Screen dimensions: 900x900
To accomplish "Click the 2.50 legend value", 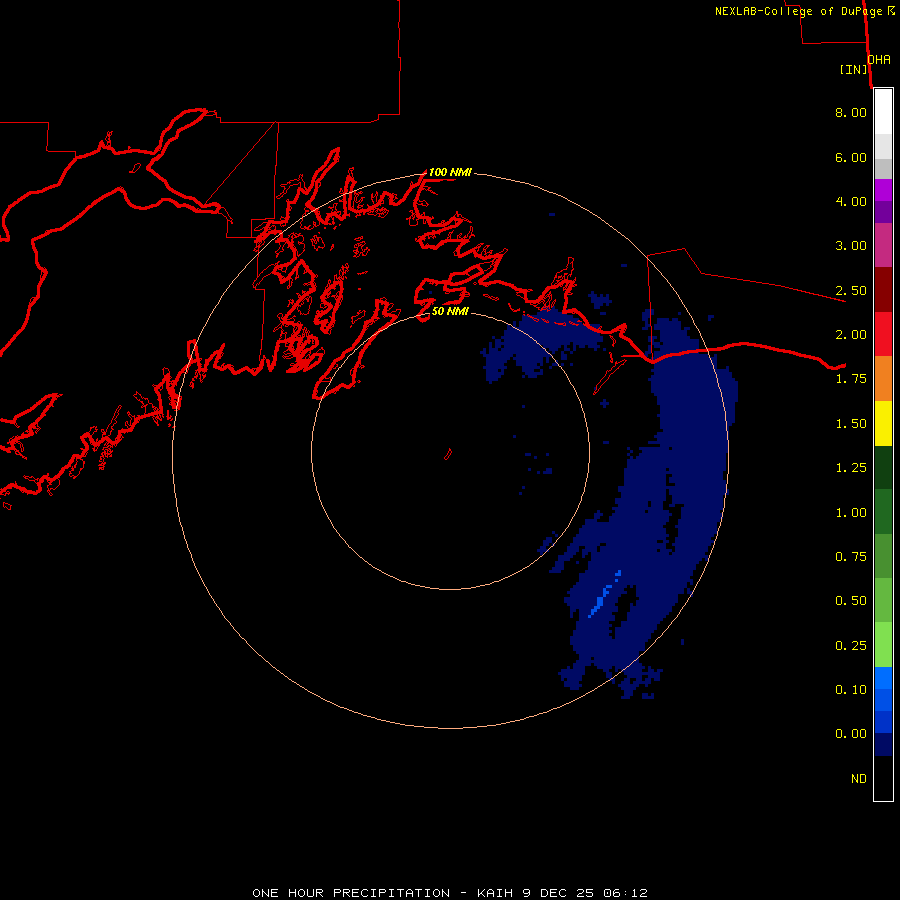I will click(851, 290).
